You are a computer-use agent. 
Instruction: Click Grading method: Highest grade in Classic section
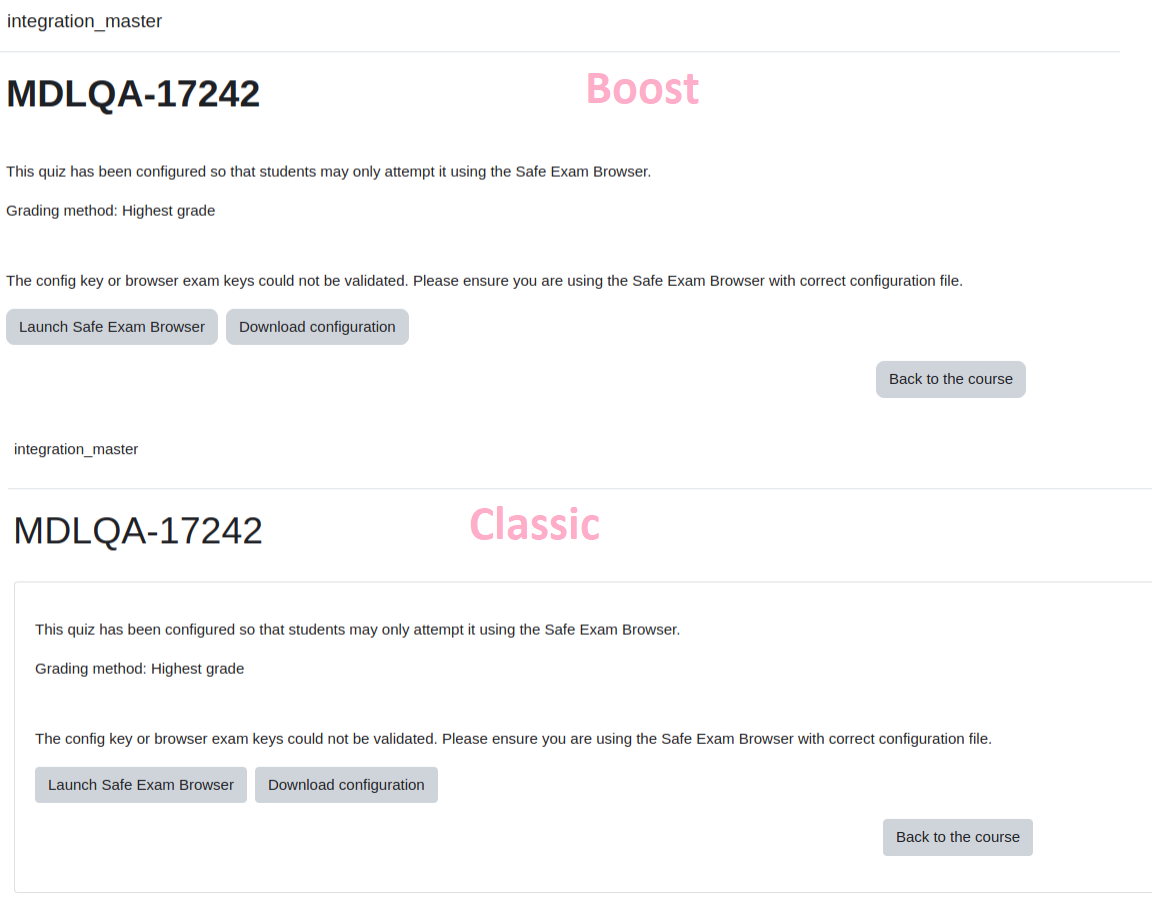point(140,669)
